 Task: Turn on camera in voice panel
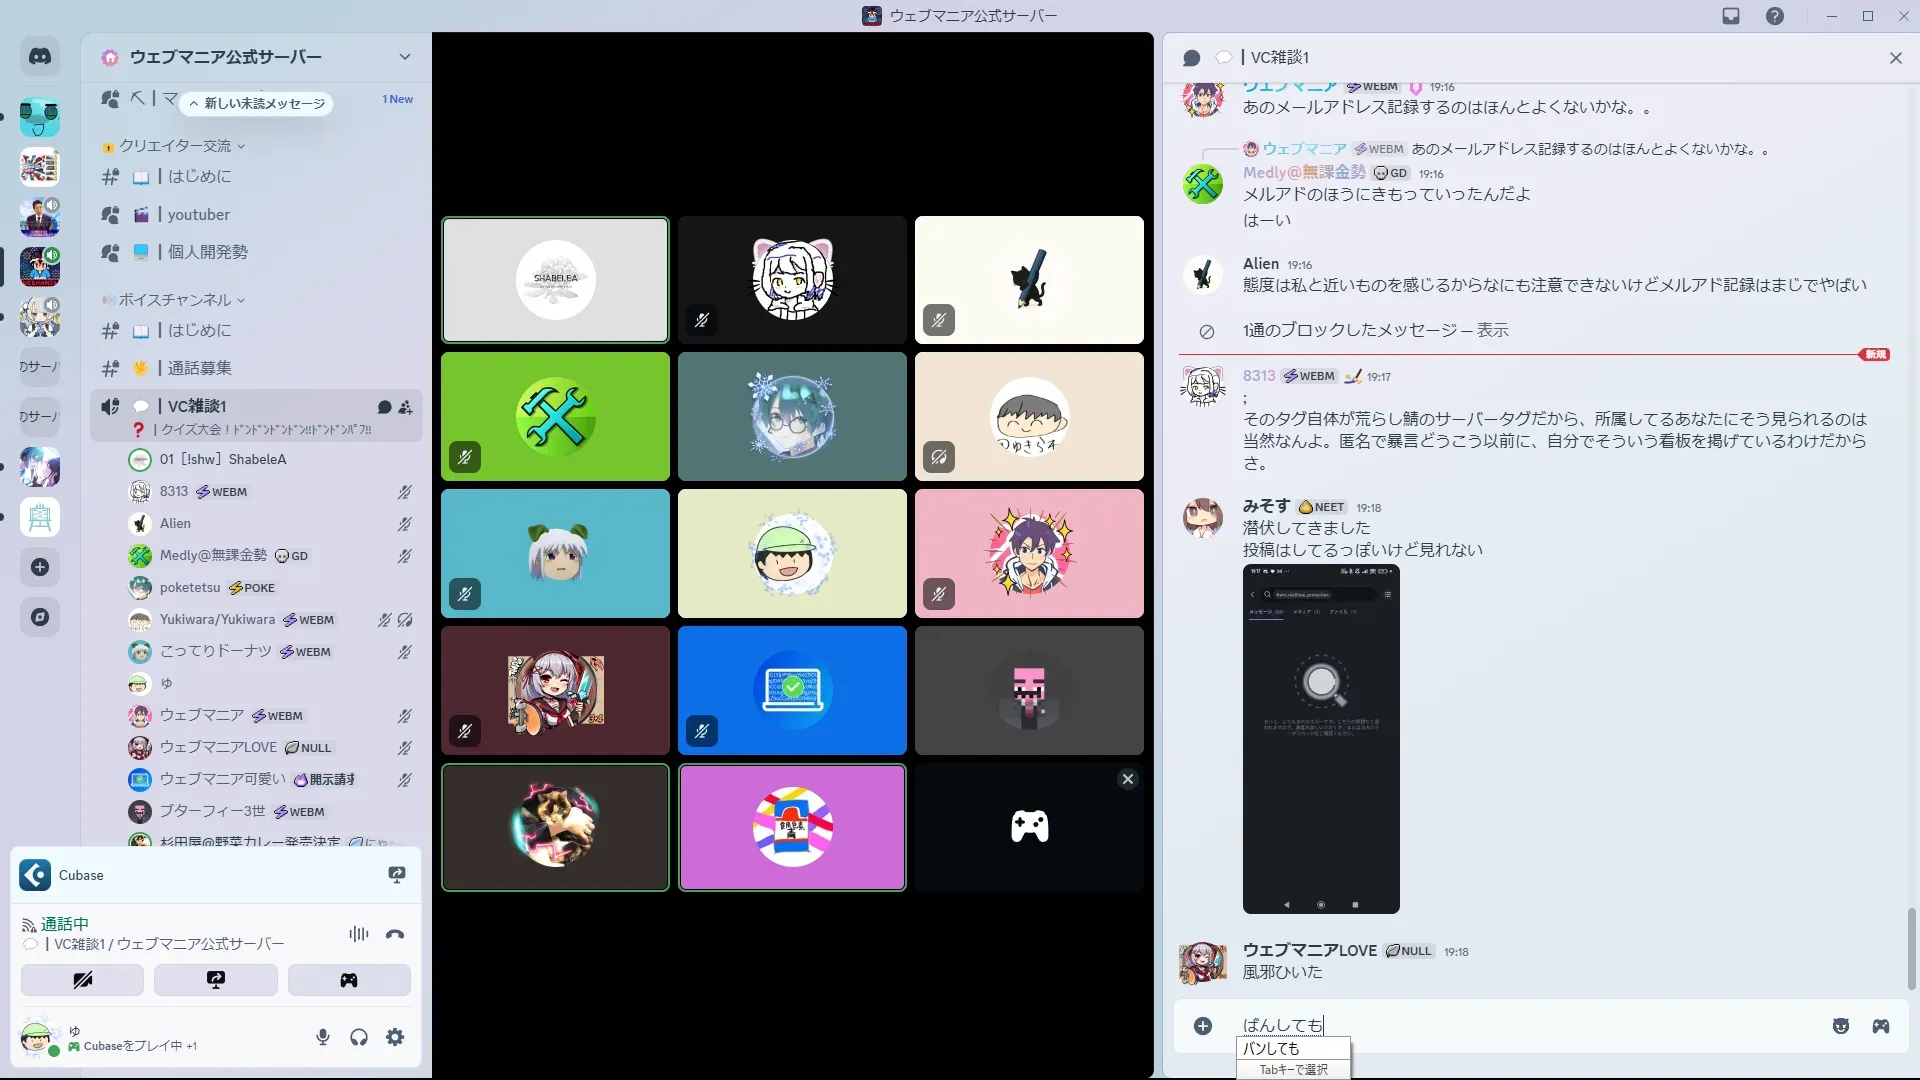pyautogui.click(x=83, y=980)
